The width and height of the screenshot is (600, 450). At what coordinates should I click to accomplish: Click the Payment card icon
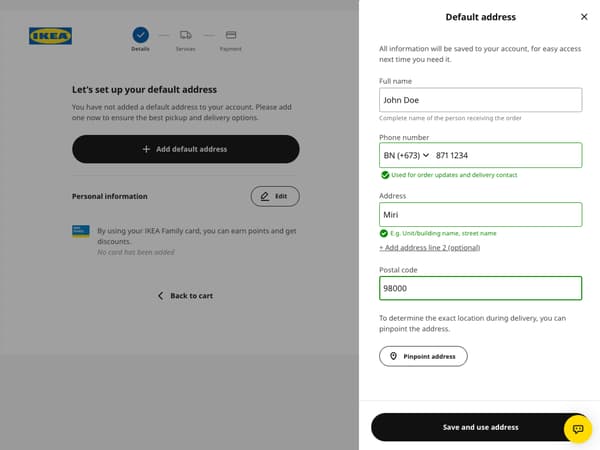click(x=231, y=34)
